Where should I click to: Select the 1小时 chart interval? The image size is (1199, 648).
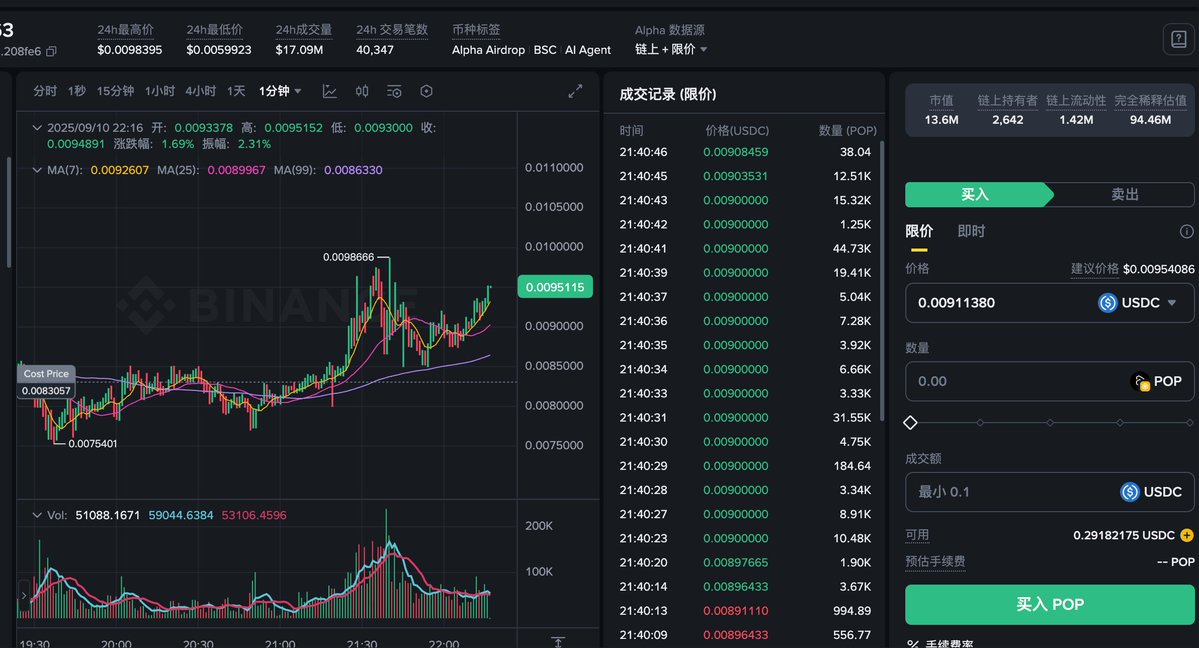(160, 91)
